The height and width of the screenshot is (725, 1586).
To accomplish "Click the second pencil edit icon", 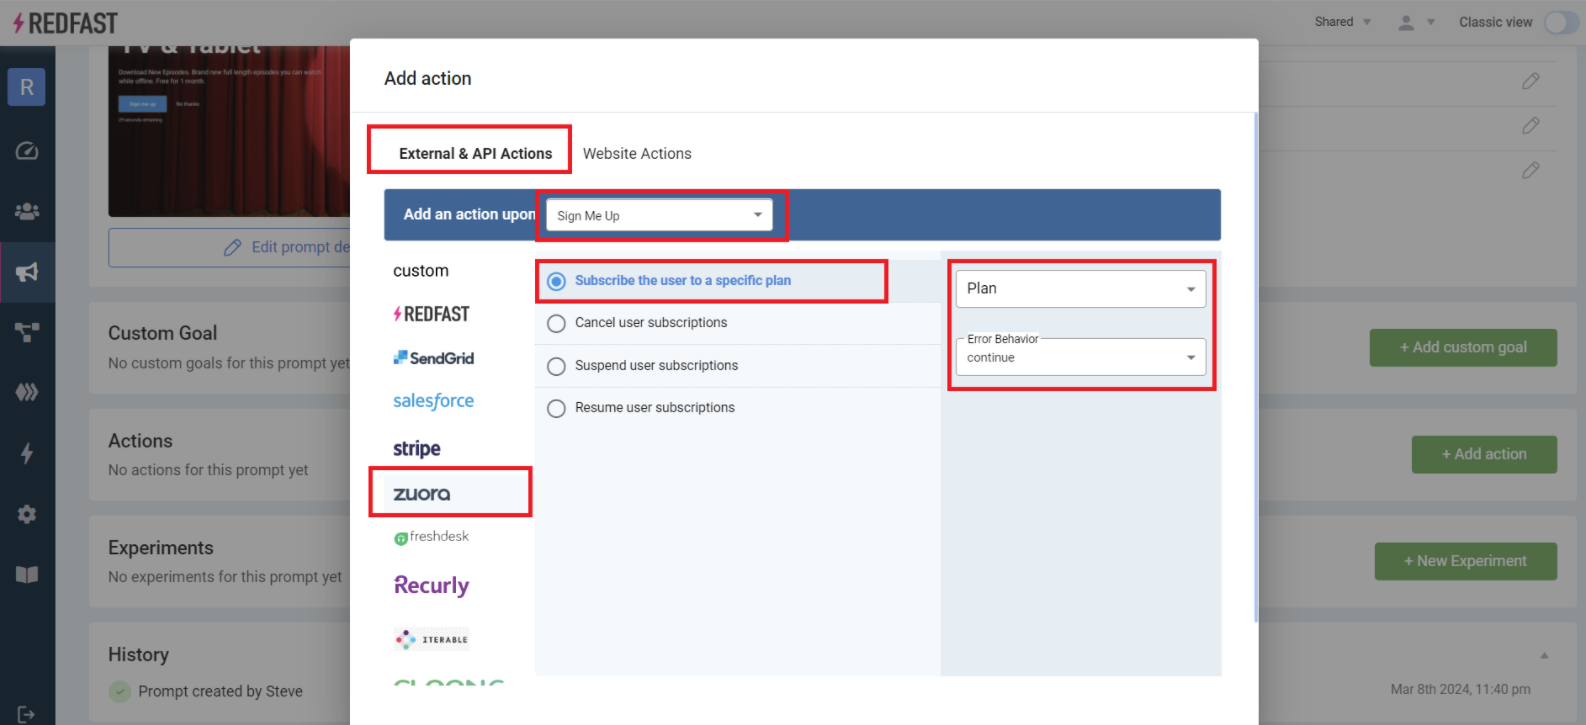I will point(1531,125).
